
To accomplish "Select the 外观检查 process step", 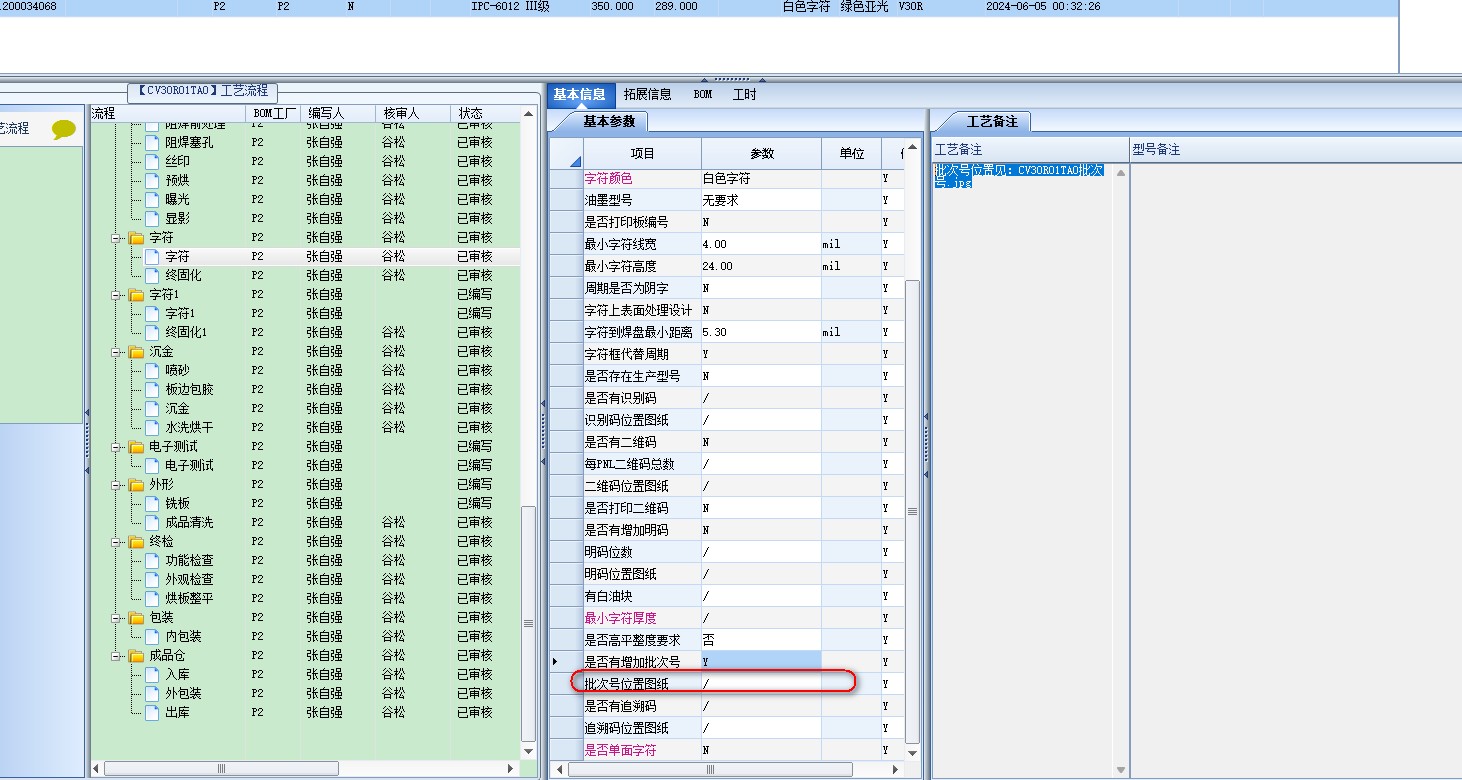I will (189, 580).
